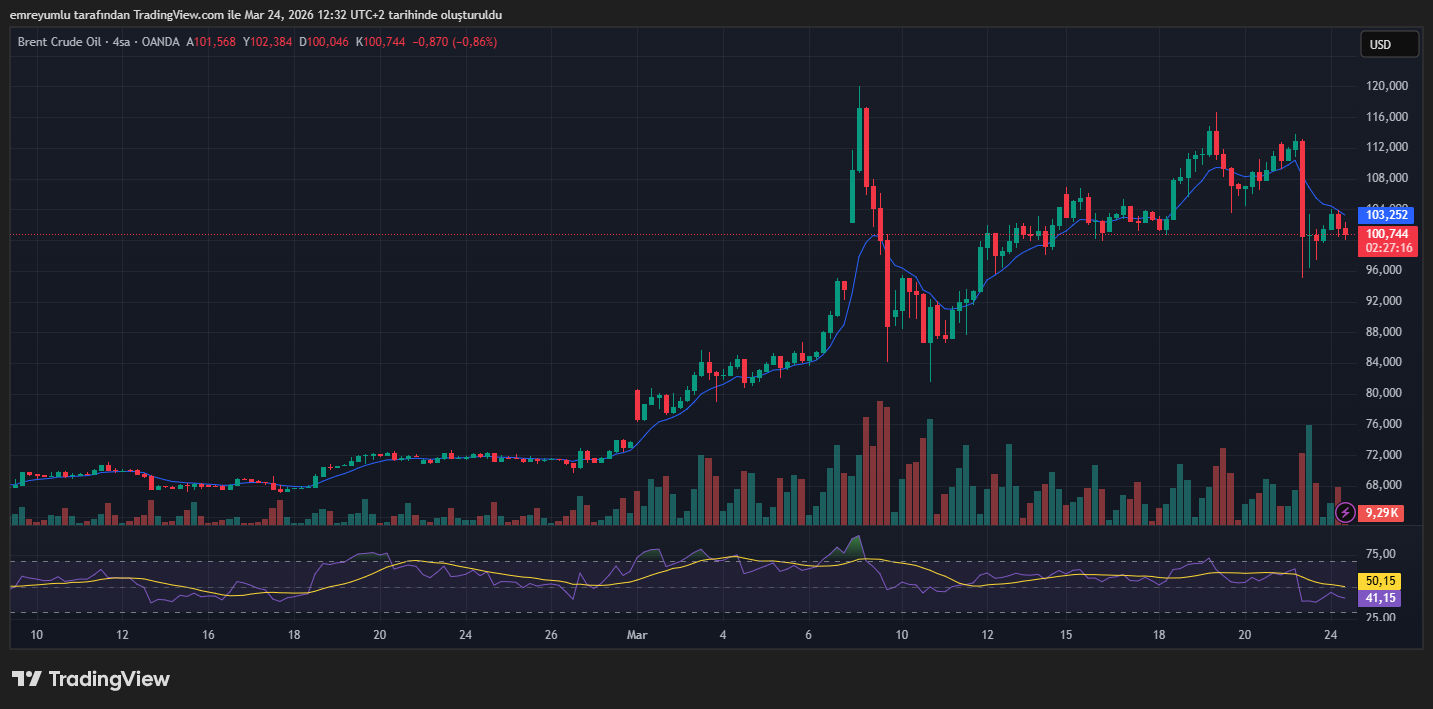Click the red 100,744 current price label
Screen dimensions: 1433x709
pos(1386,233)
